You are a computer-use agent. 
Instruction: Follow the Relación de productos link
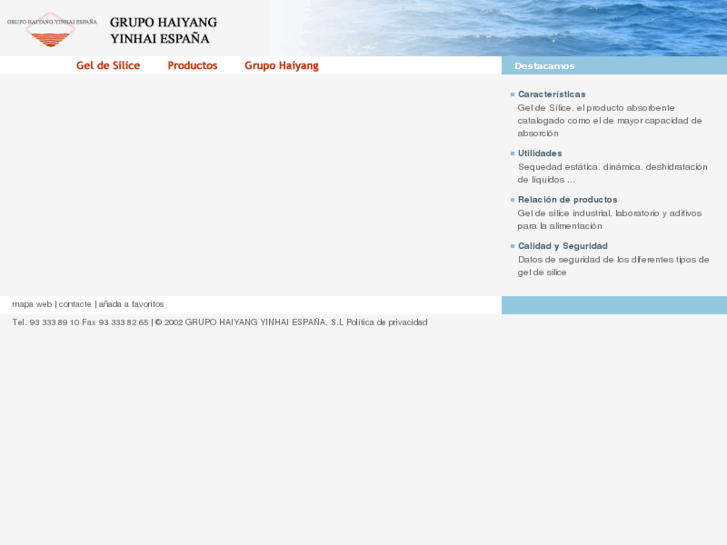(568, 199)
